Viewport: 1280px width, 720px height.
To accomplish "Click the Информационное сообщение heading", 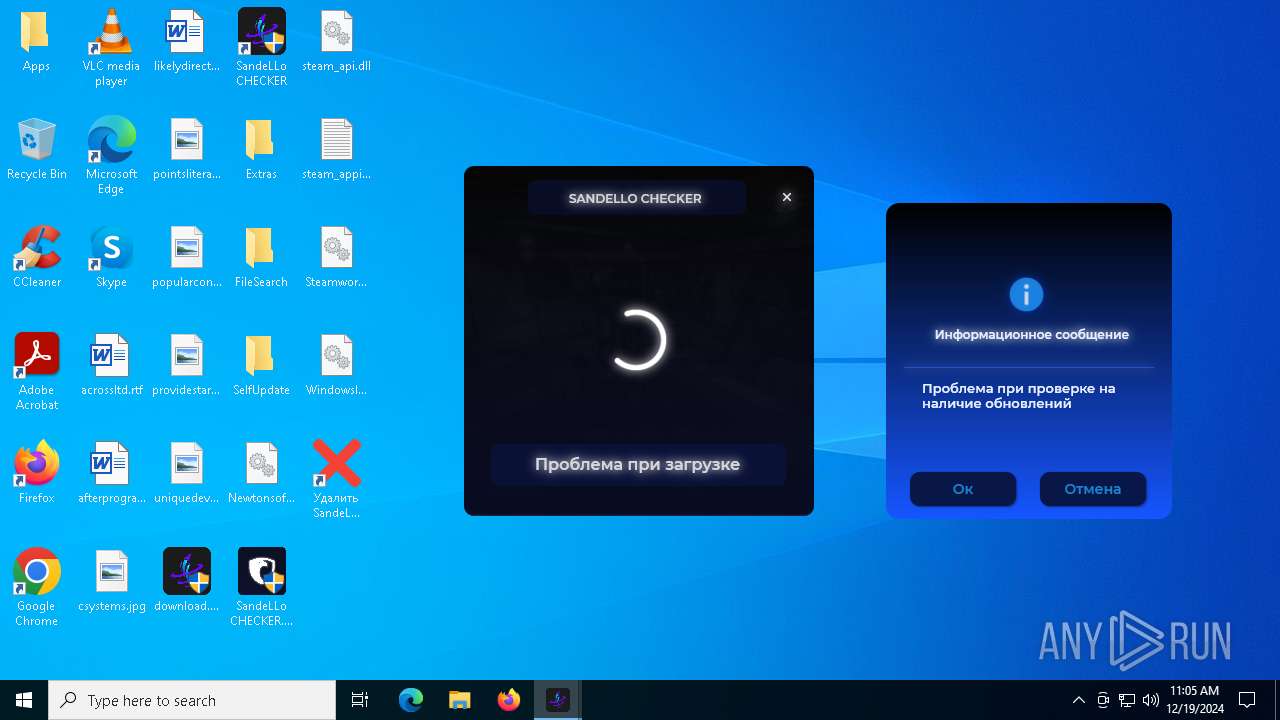I will (x=1031, y=335).
